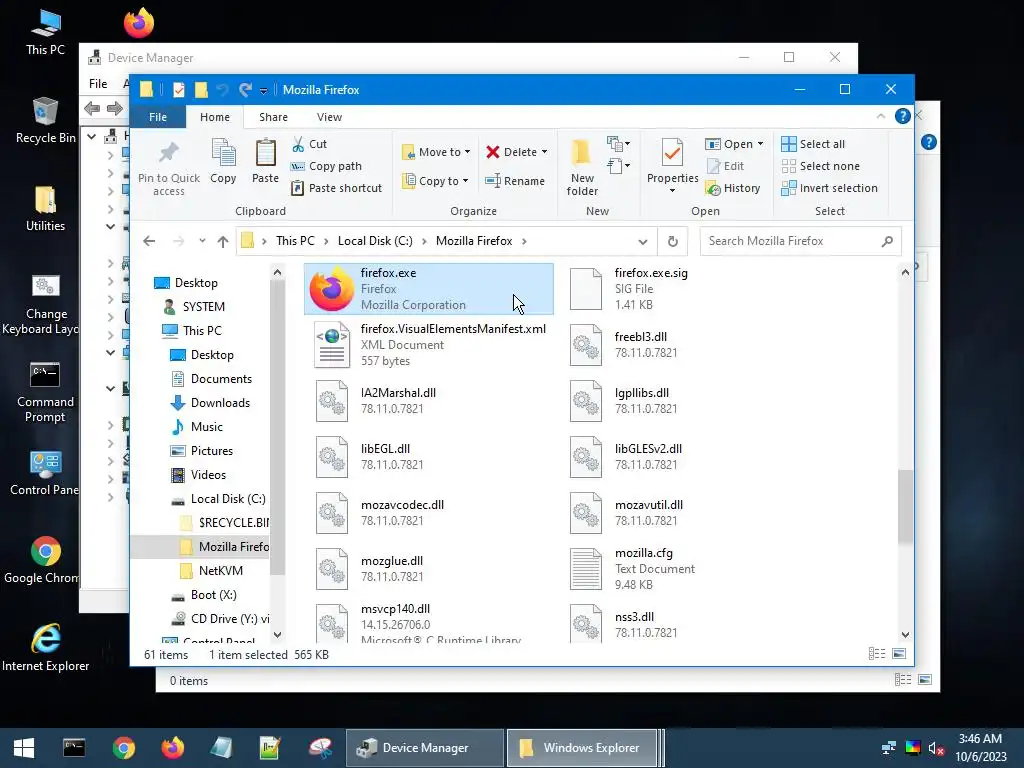Expand Properties dropdown arrow
1024x768 pixels.
coord(673,191)
